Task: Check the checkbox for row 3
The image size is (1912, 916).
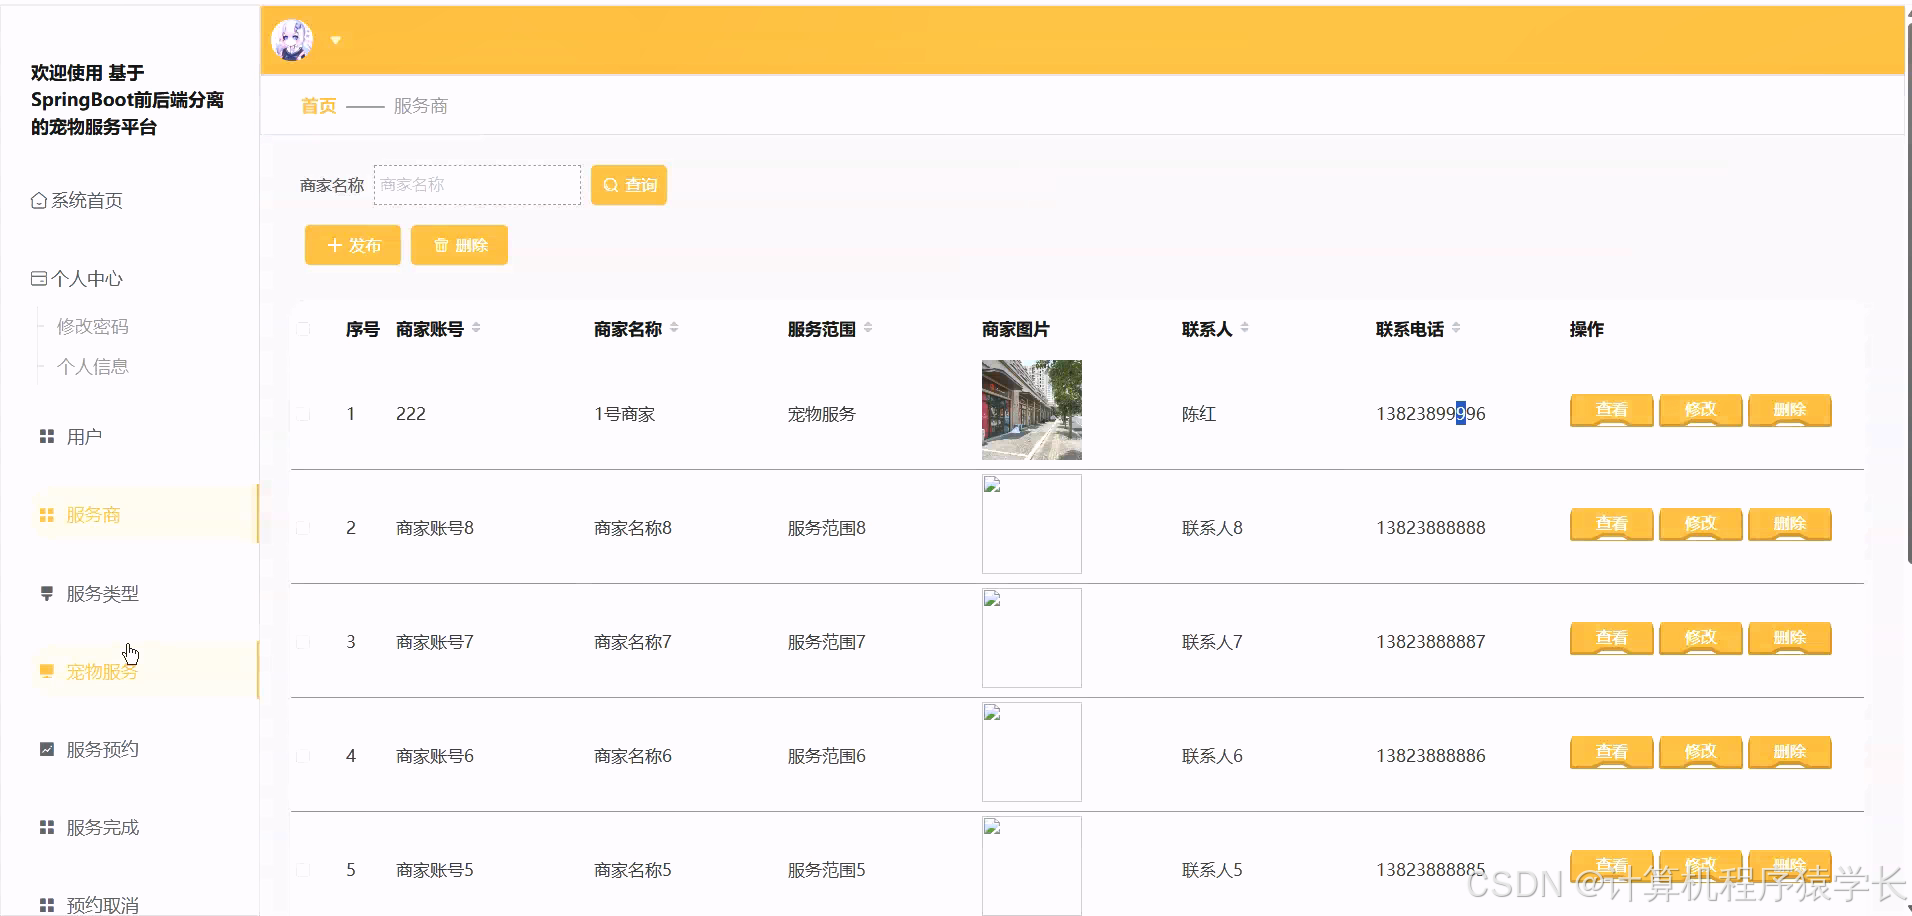Action: [x=303, y=642]
